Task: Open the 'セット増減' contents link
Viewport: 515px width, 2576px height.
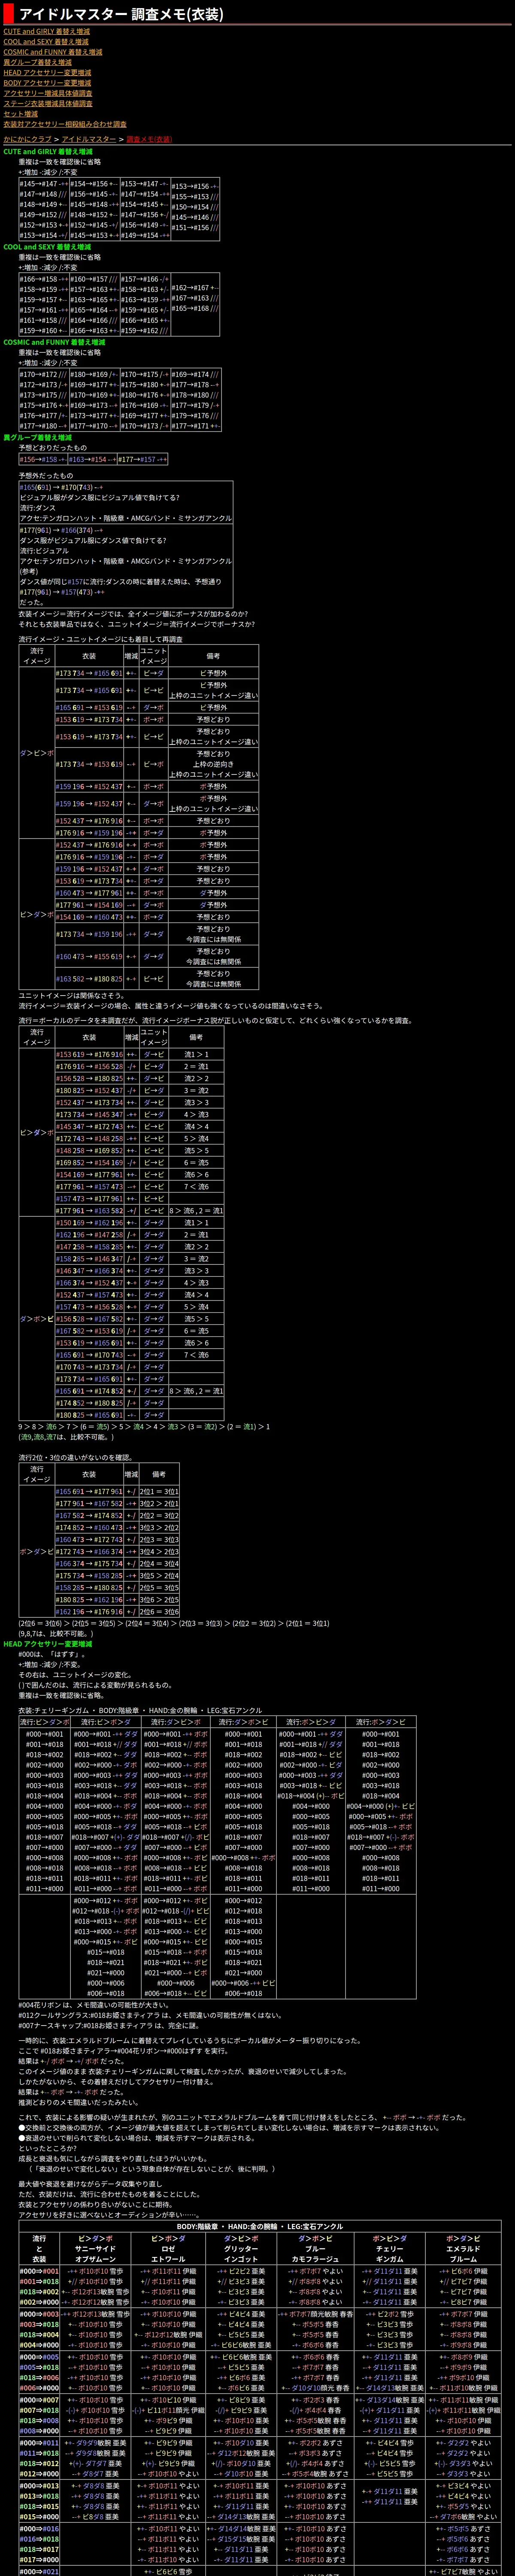Action: tap(20, 114)
